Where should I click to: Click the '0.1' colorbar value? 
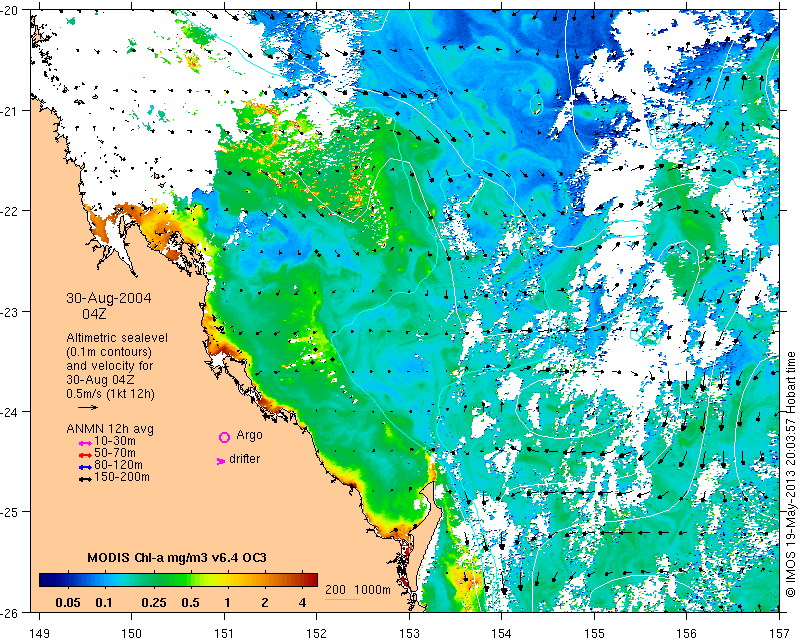104,602
